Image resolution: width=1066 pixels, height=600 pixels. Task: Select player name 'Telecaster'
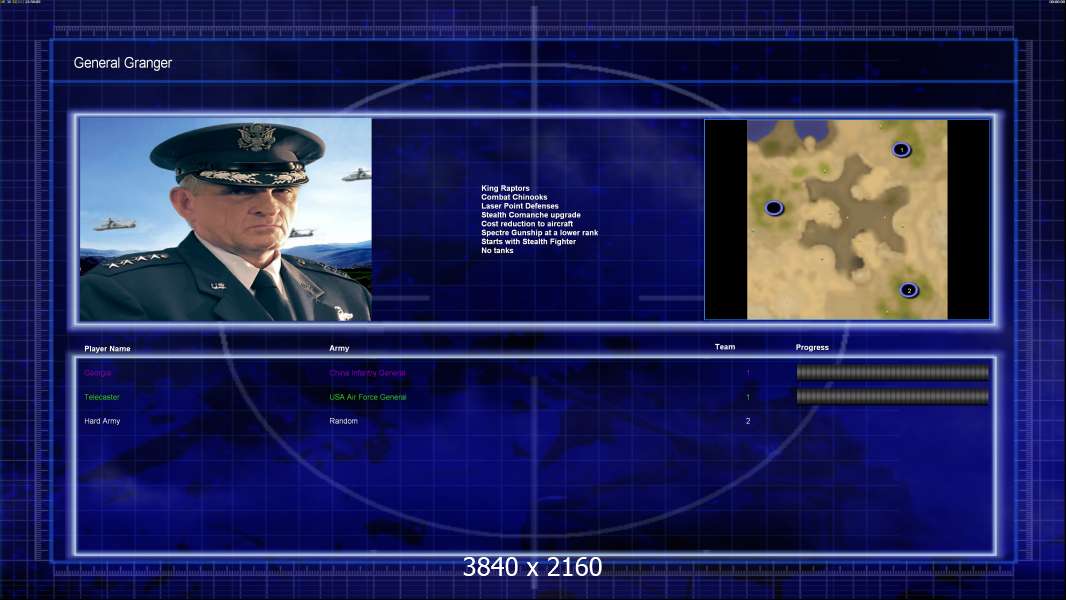102,397
